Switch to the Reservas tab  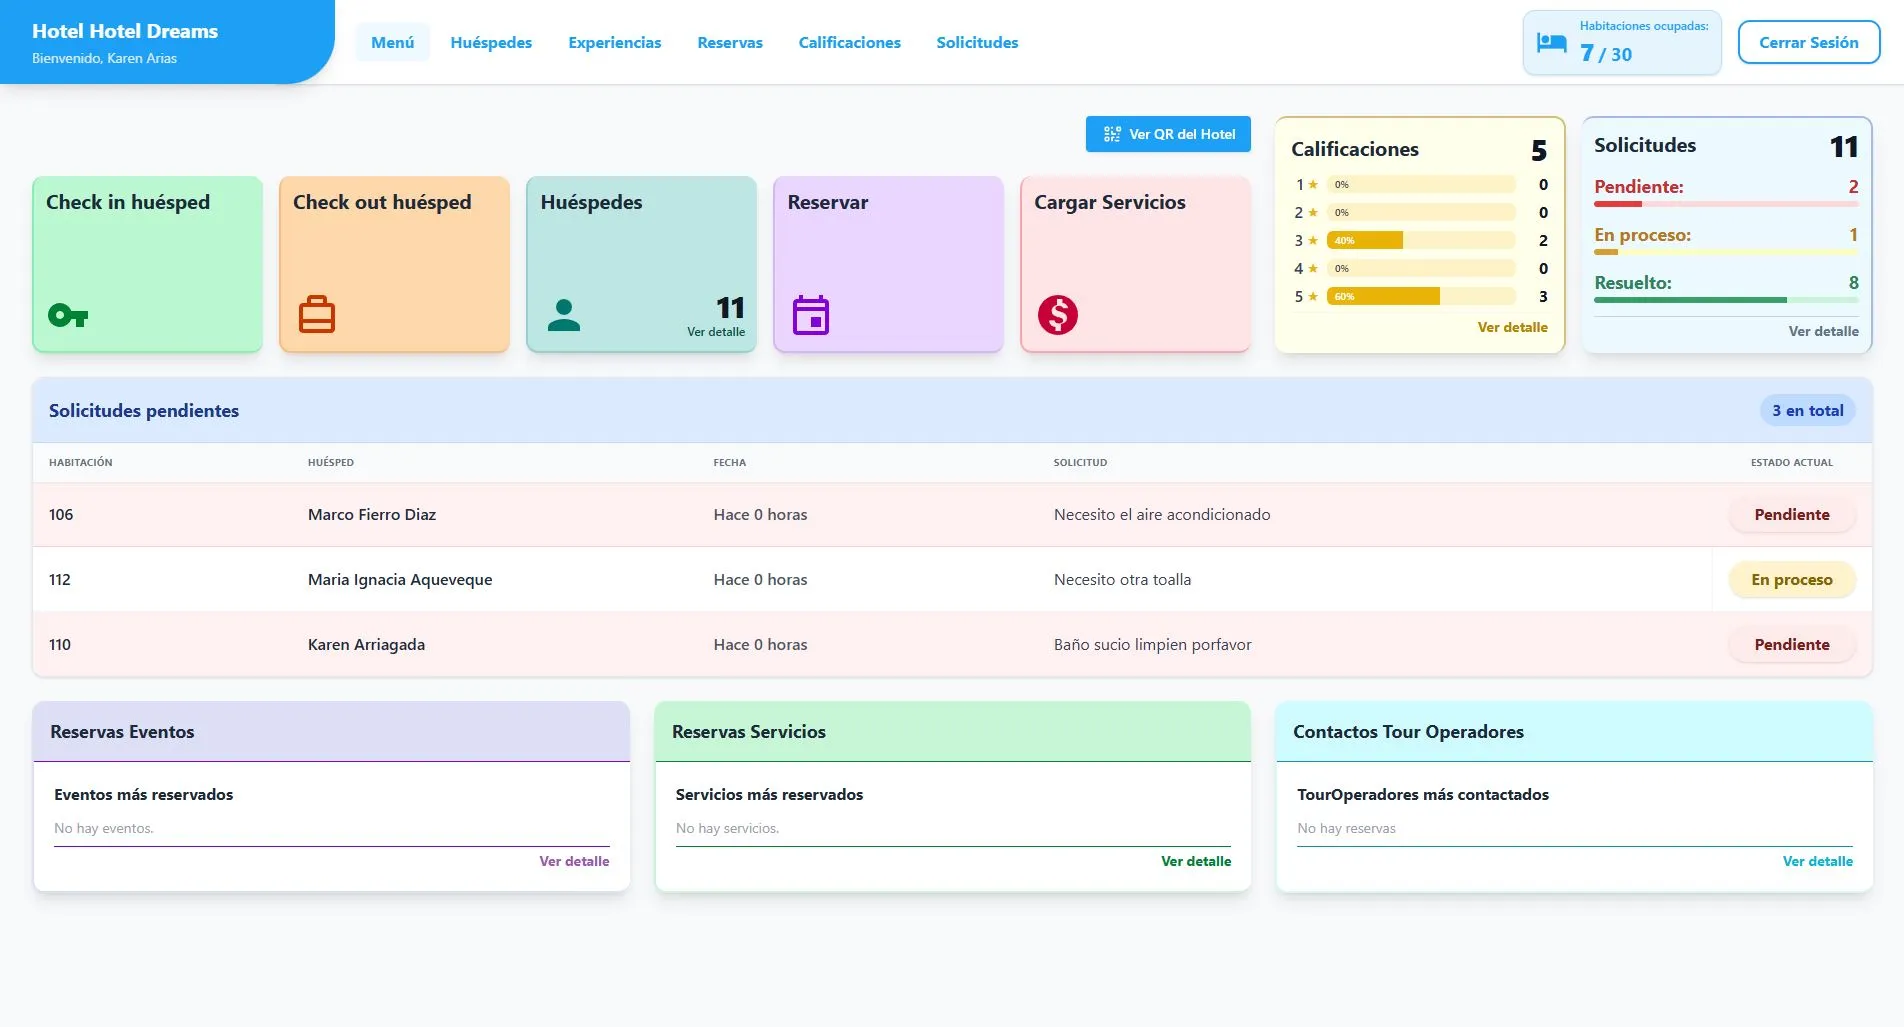coord(730,42)
